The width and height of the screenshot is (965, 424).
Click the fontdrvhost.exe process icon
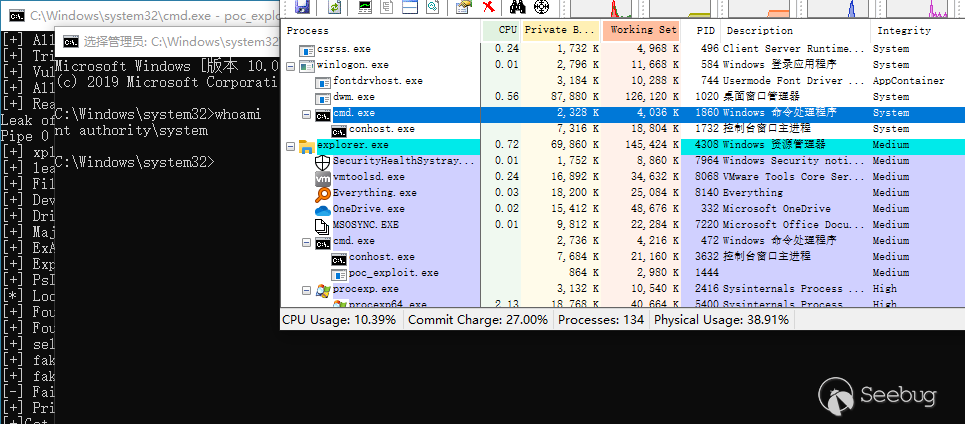coord(322,82)
